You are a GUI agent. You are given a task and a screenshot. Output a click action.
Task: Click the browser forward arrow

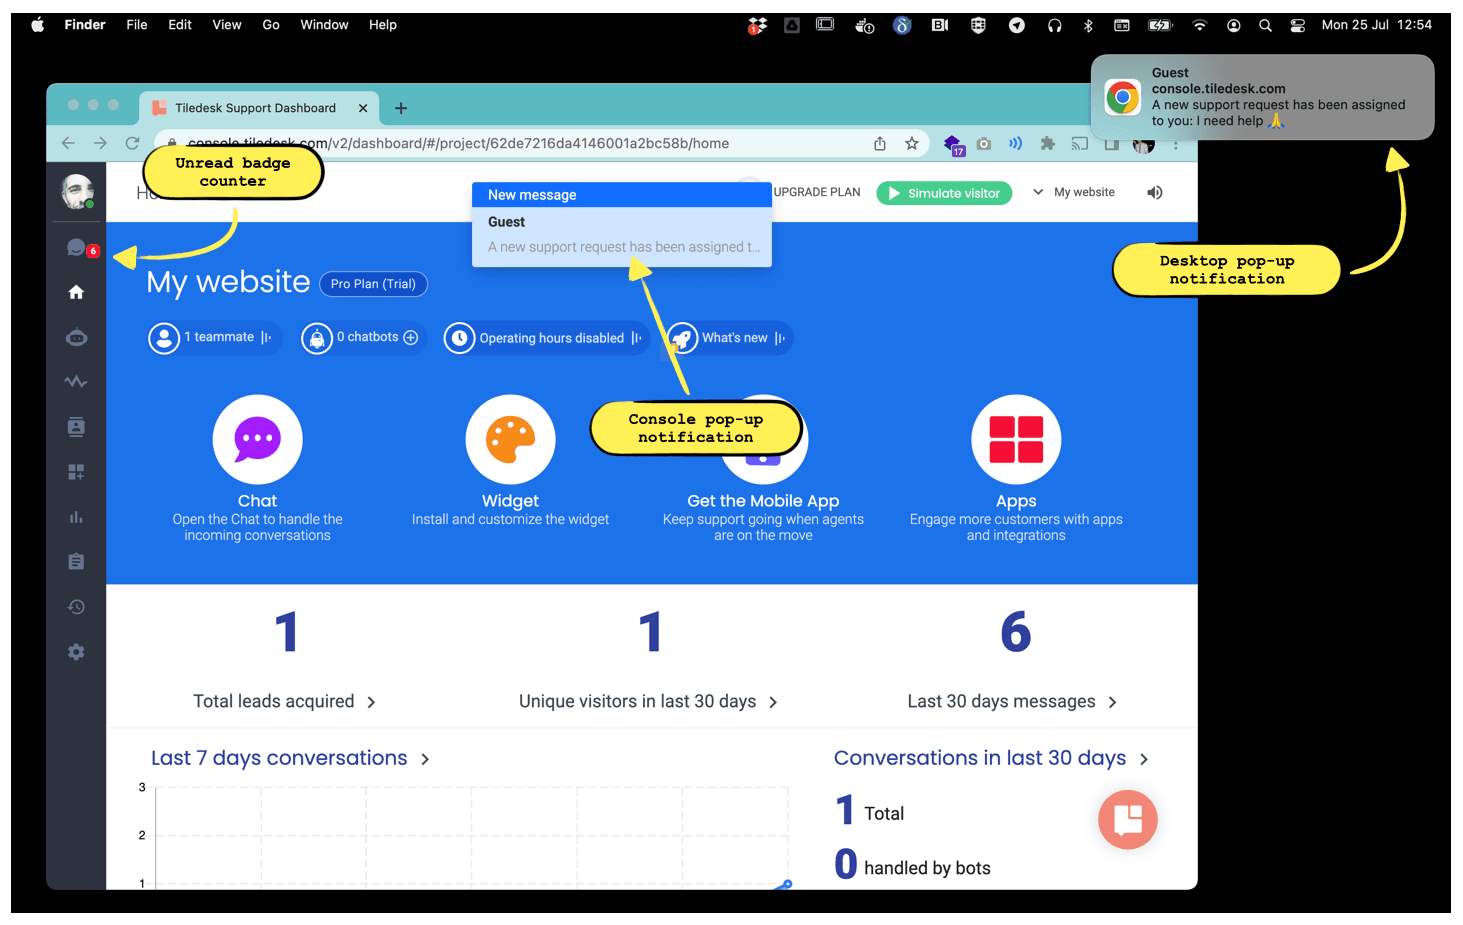(x=100, y=143)
